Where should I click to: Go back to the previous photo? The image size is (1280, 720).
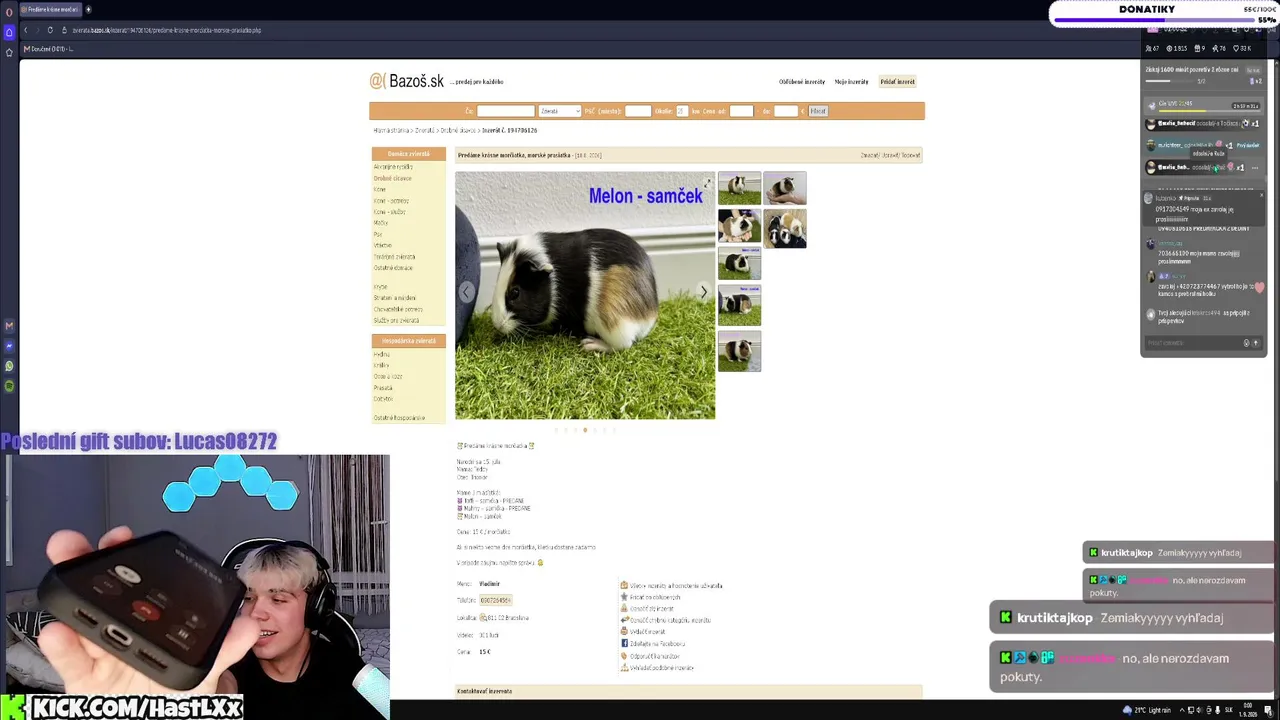tap(467, 292)
